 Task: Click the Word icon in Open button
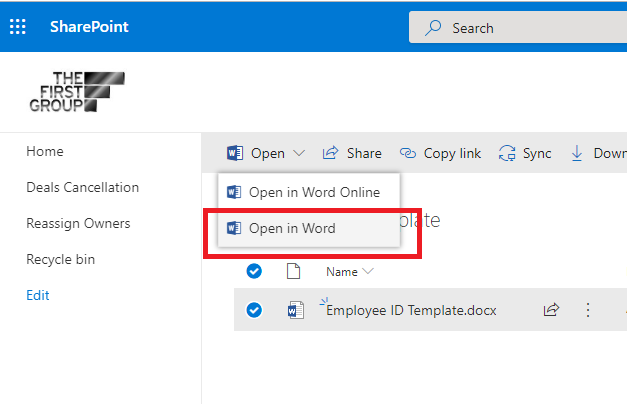pos(236,153)
